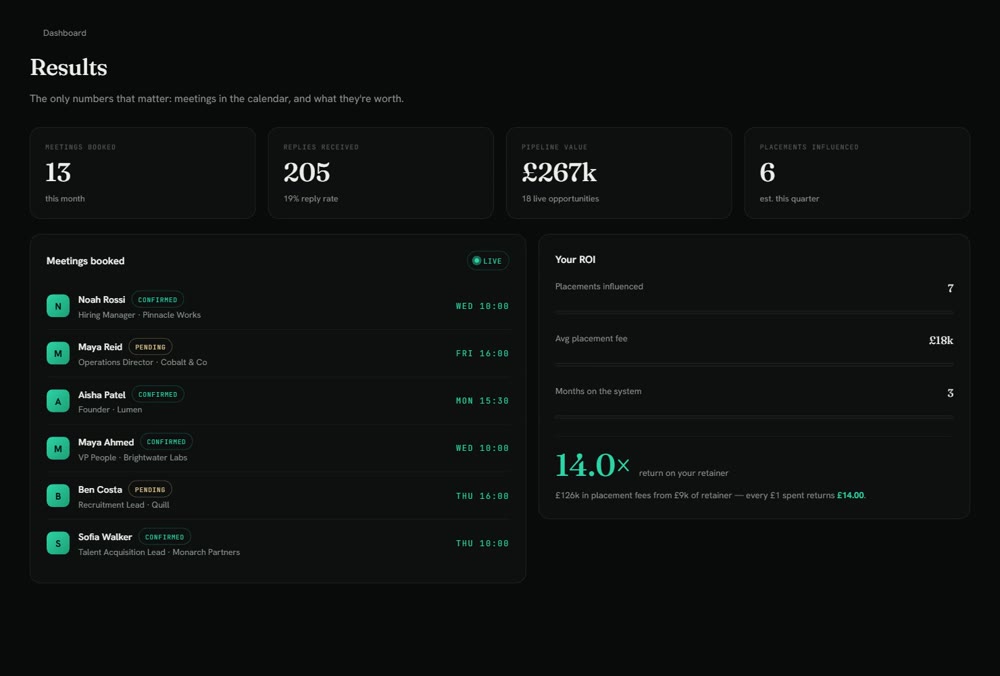Click the FRI 16:00 meeting time
This screenshot has height=676, width=1000.
pyautogui.click(x=482, y=353)
